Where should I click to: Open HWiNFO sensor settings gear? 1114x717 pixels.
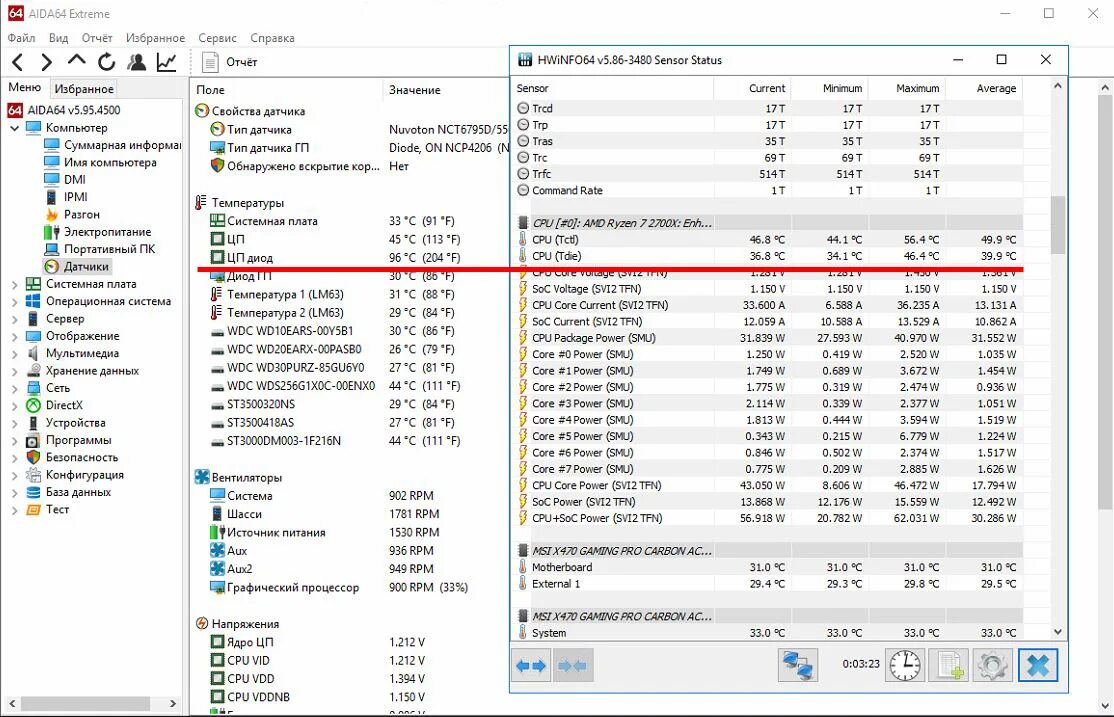[x=993, y=666]
